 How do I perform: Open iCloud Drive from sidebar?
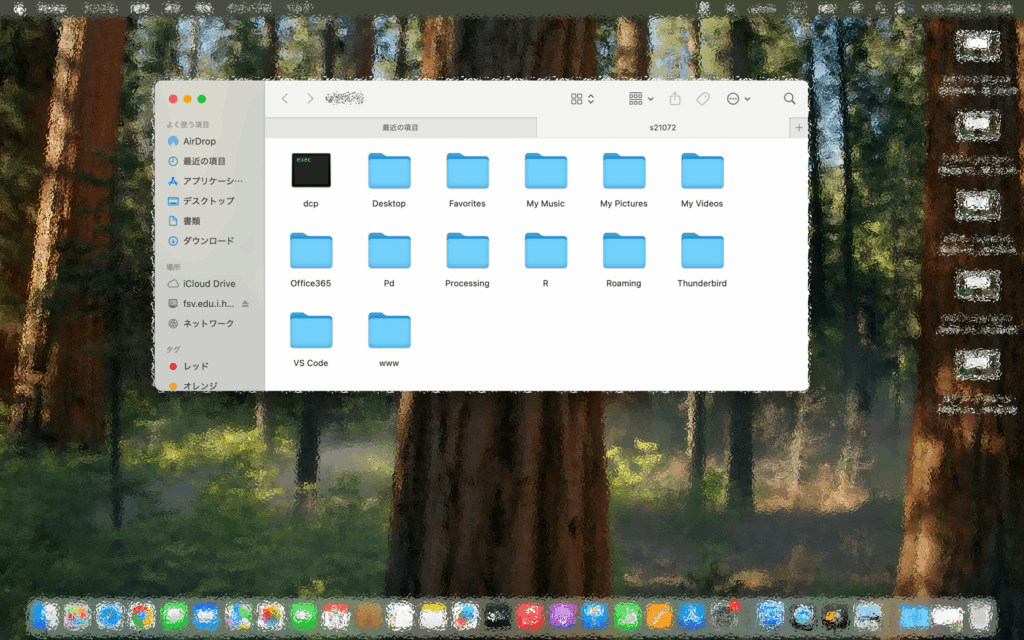click(209, 283)
